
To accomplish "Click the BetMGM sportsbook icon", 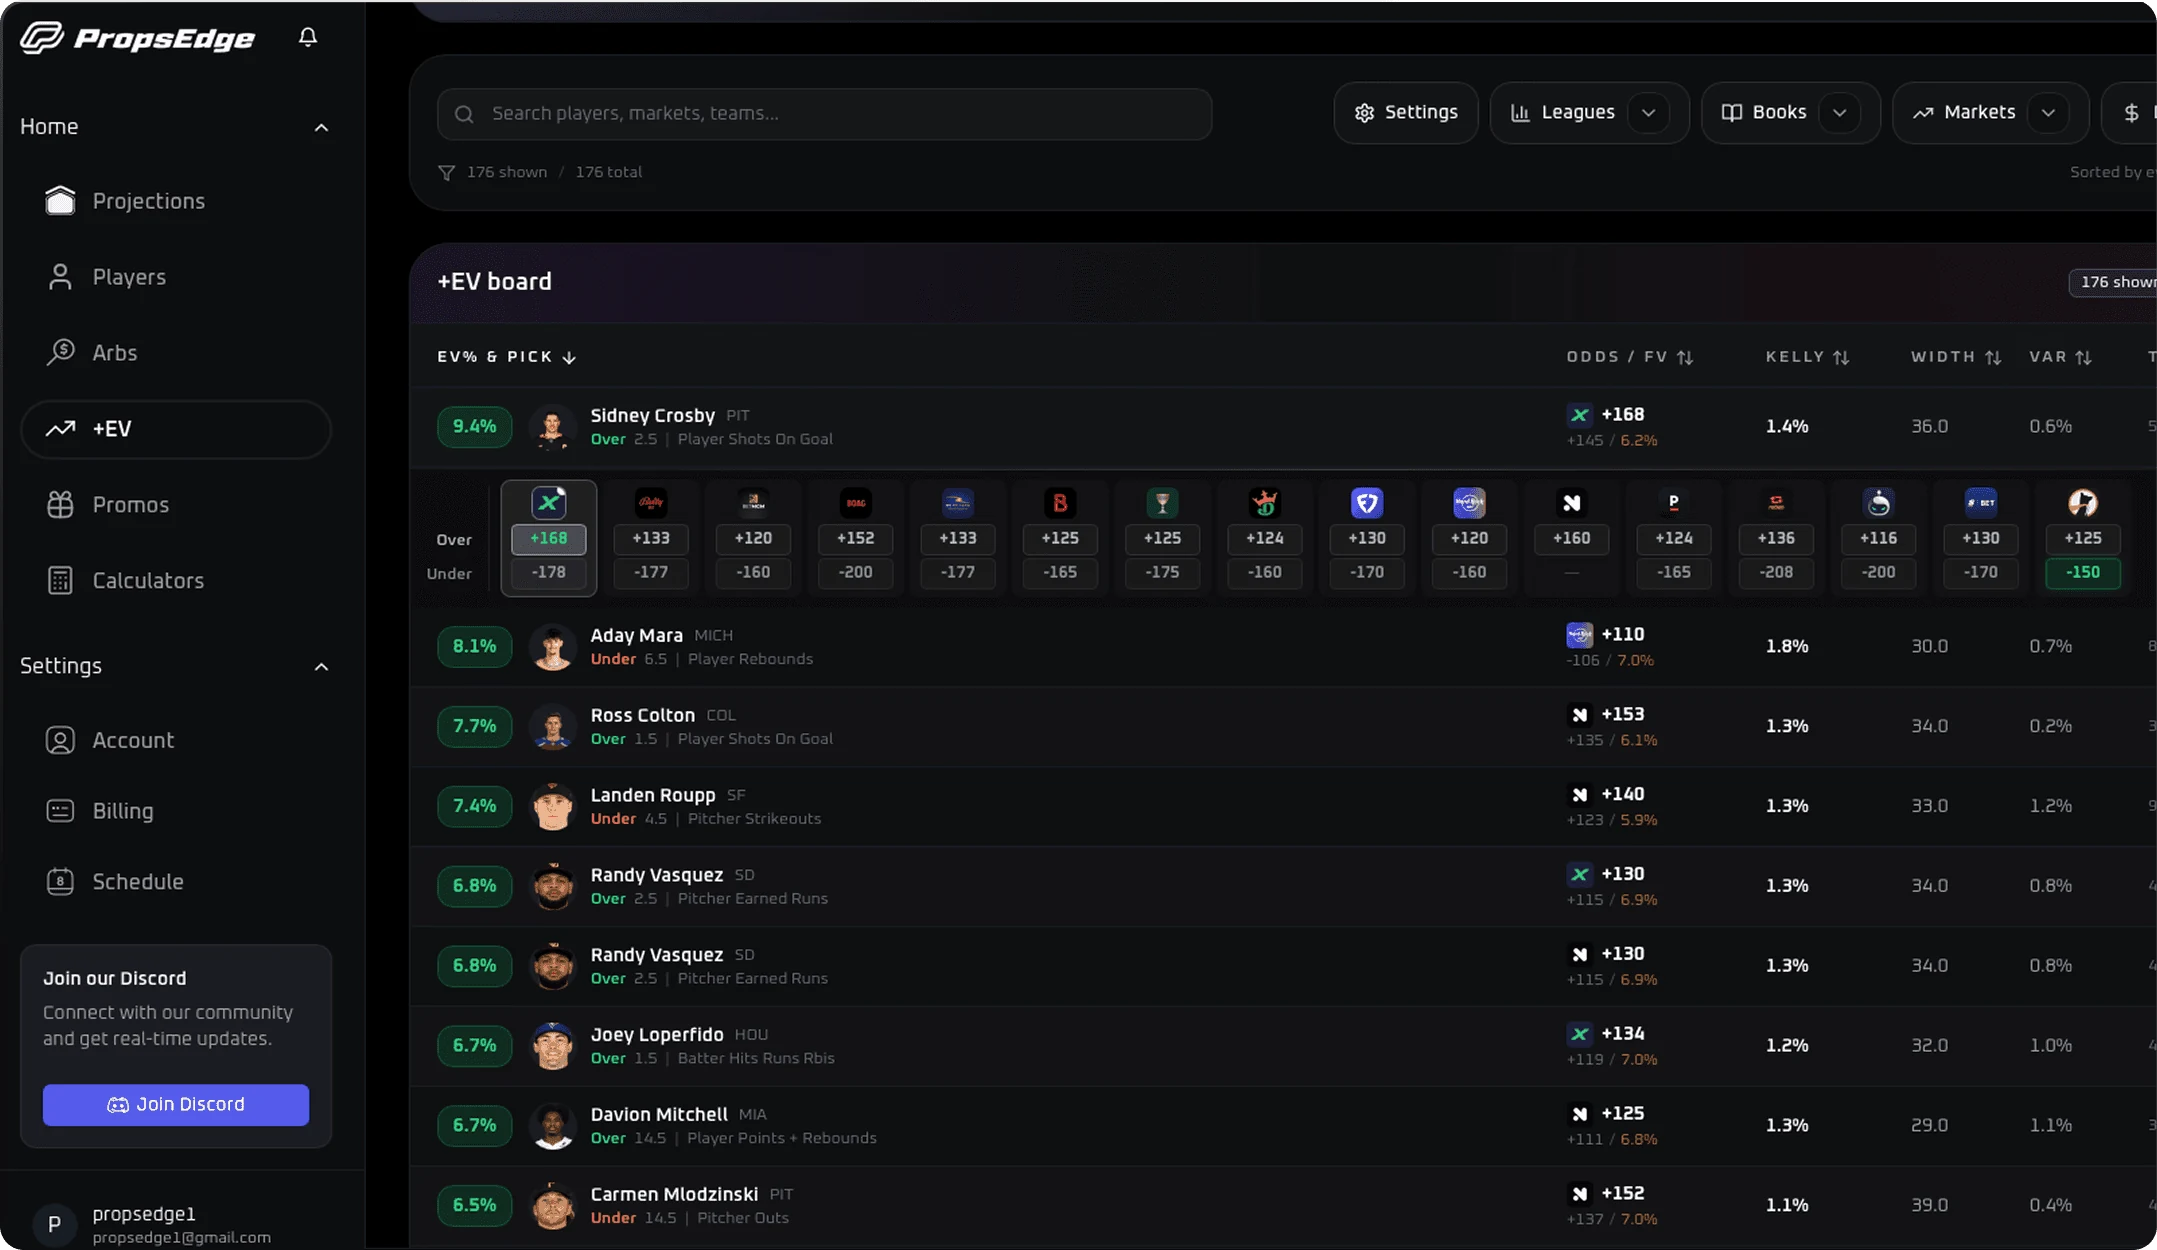I will click(753, 503).
